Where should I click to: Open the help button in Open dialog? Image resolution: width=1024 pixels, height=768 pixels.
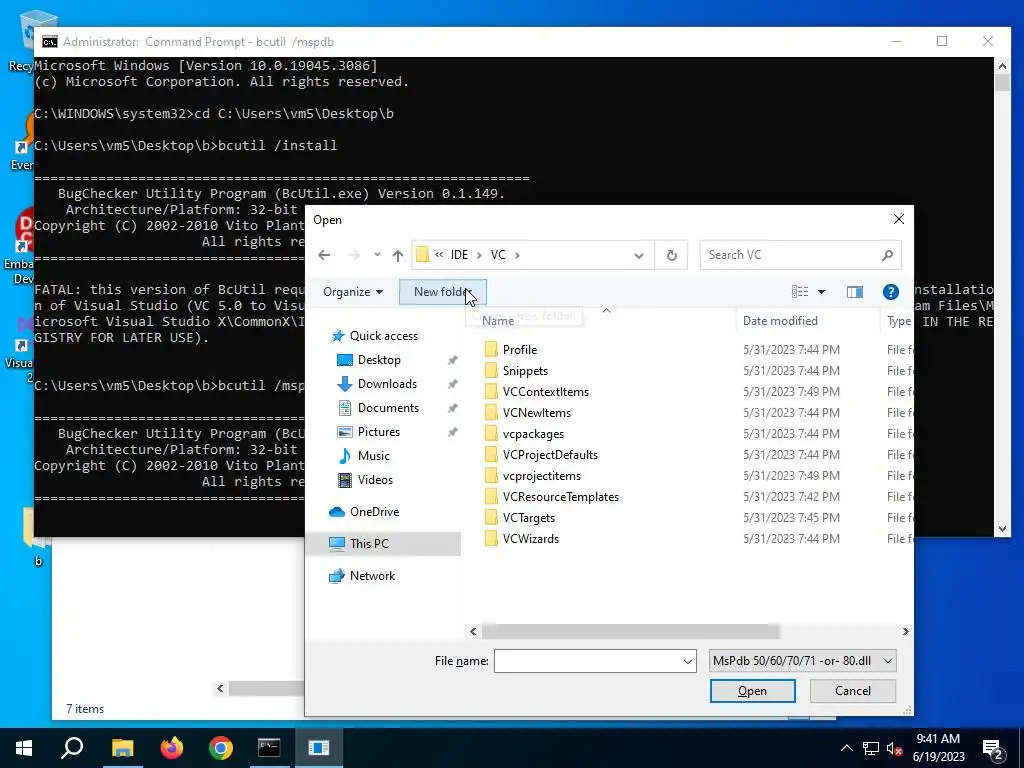click(x=891, y=292)
